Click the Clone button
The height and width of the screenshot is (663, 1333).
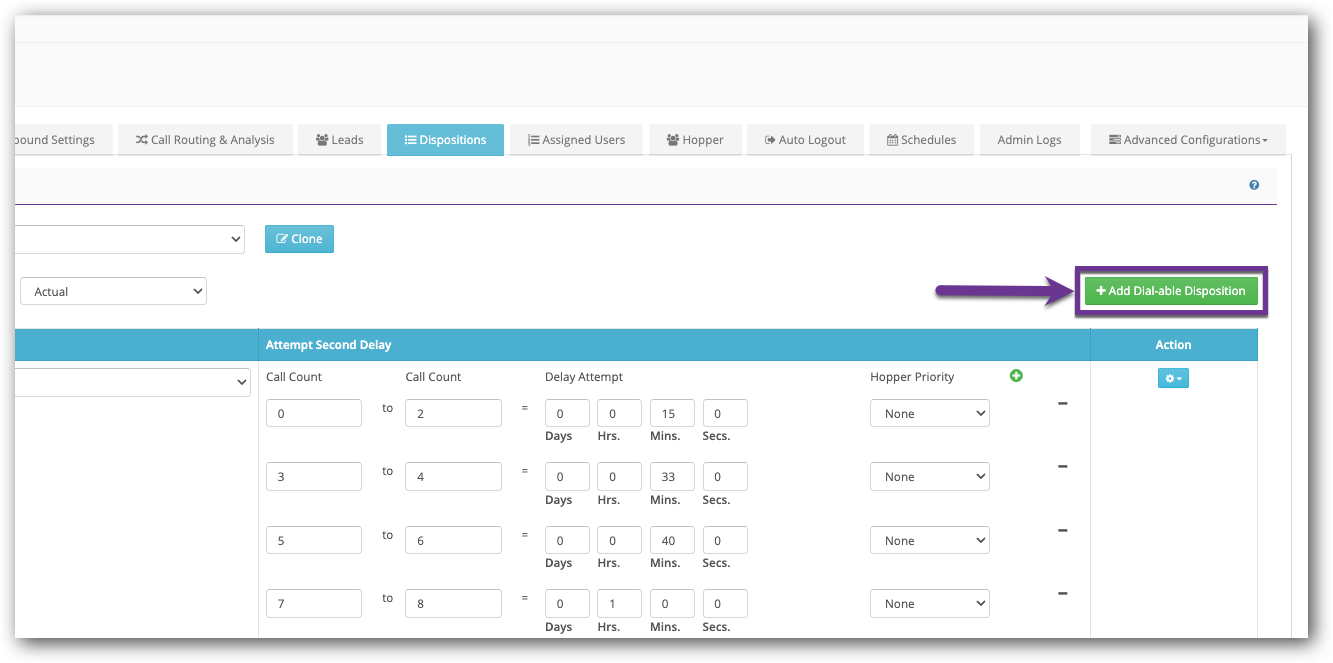[299, 239]
